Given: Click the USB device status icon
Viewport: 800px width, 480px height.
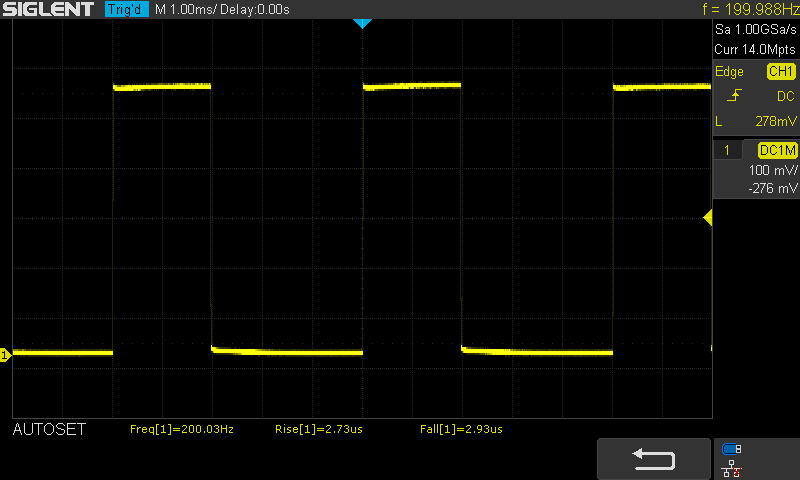Looking at the screenshot, I should pyautogui.click(x=732, y=449).
